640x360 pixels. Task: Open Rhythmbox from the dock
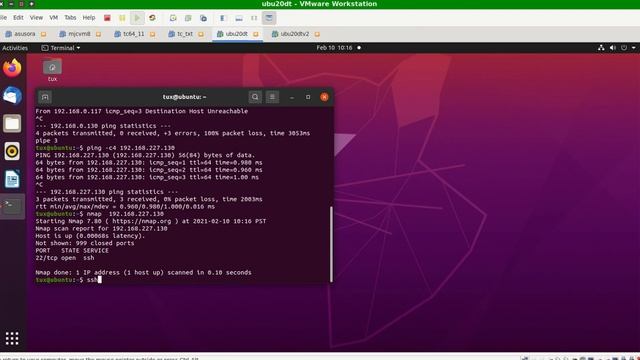(12, 151)
